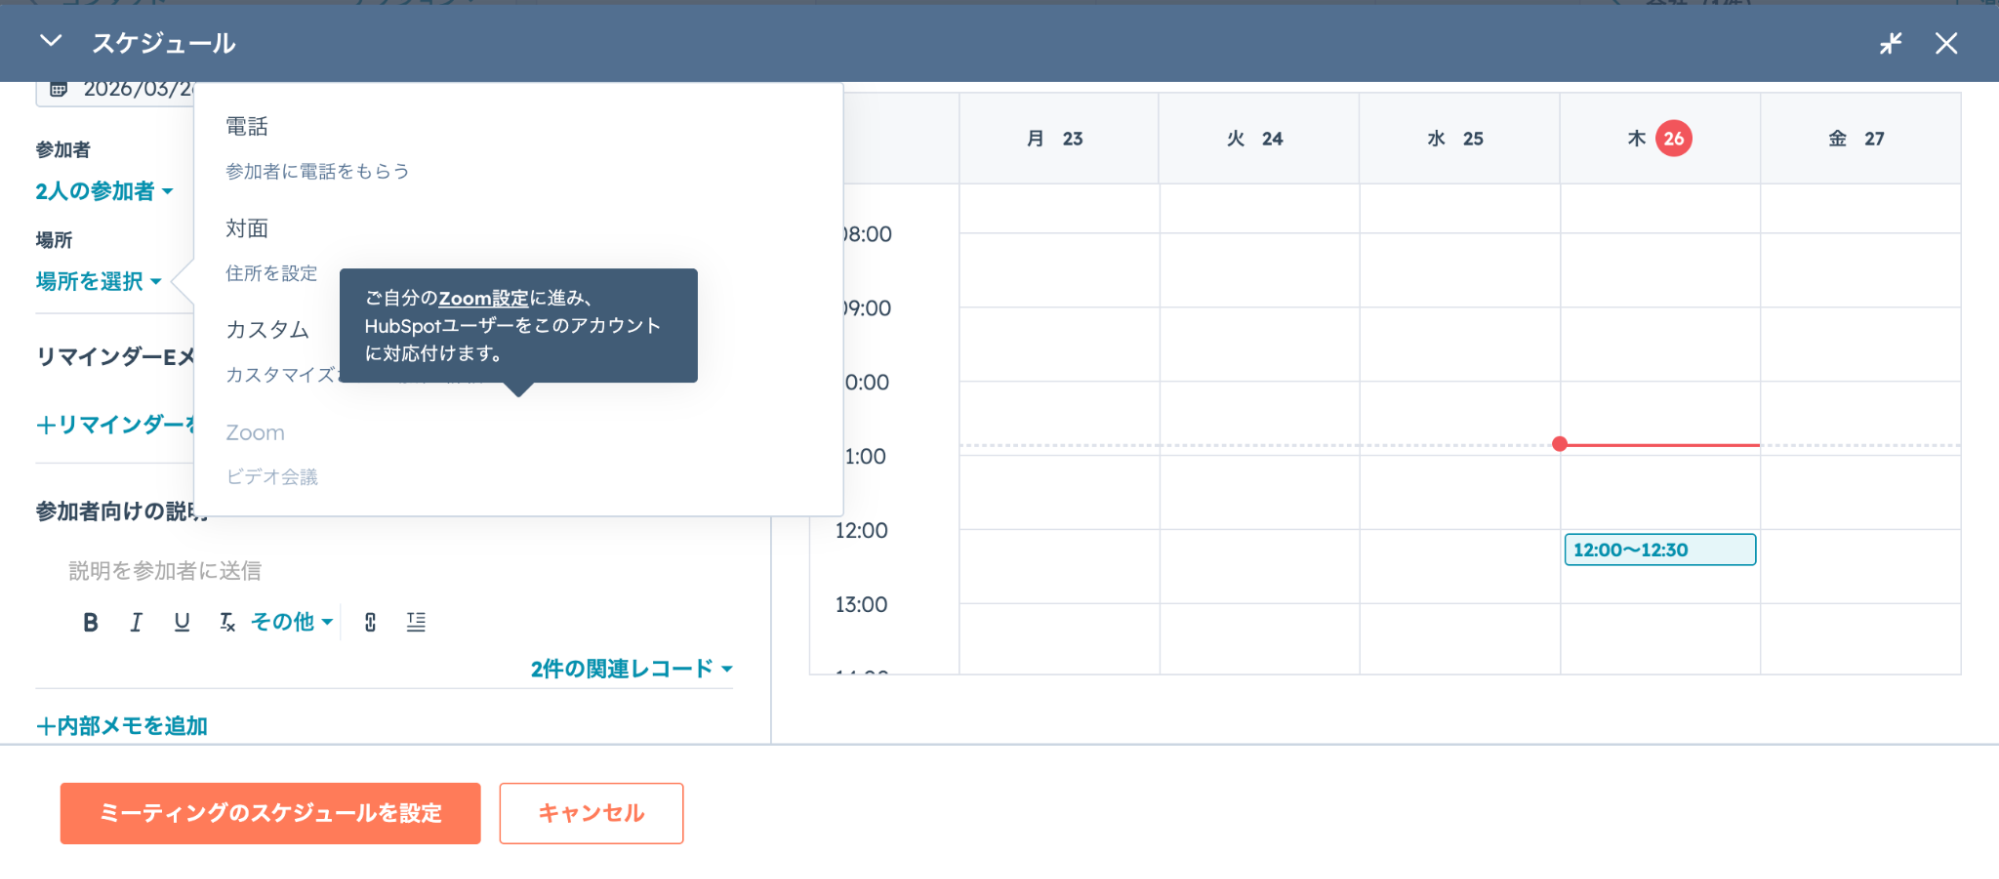The height and width of the screenshot is (879, 1999).
Task: Click ミーティングのスケジュールを設定 button
Action: pyautogui.click(x=270, y=813)
